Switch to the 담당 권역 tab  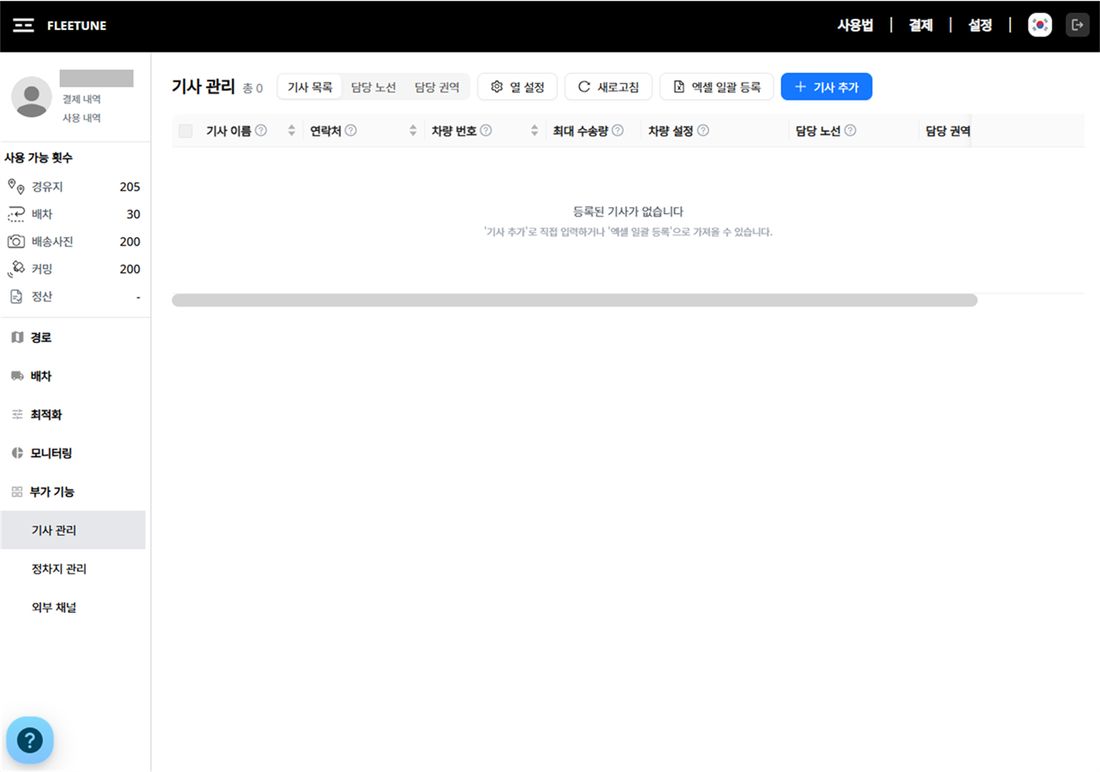click(436, 87)
